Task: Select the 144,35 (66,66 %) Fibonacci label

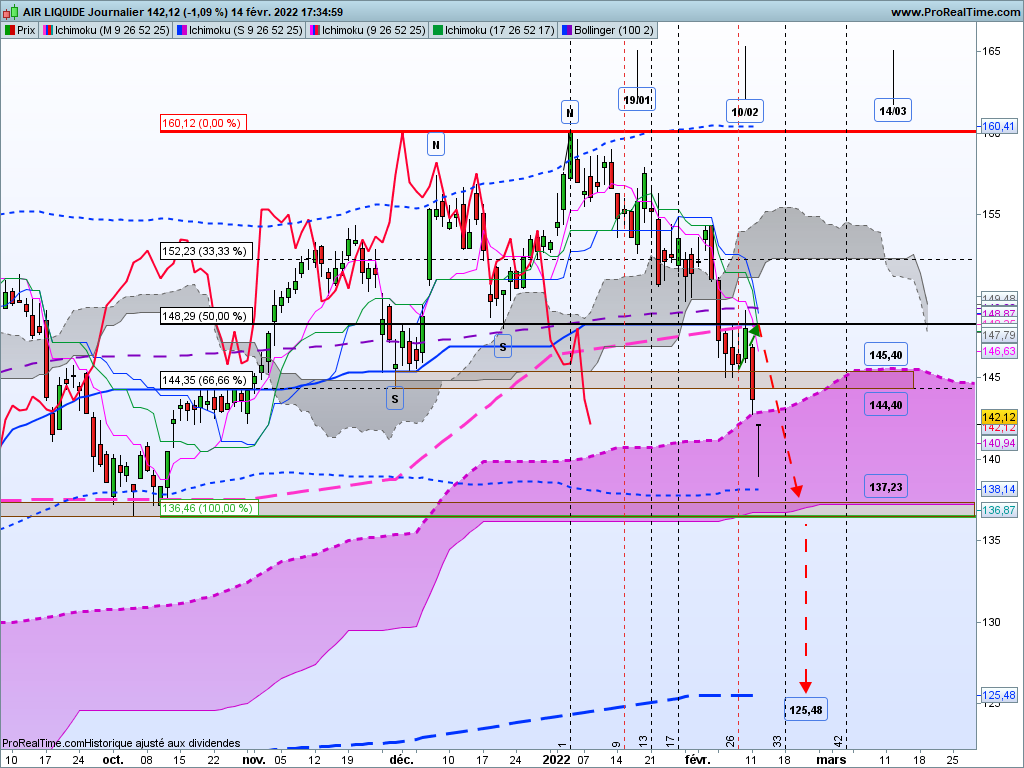Action: [206, 380]
